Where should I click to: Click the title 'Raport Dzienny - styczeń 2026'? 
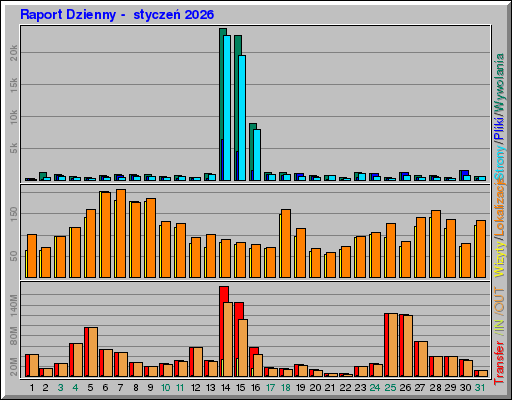click(117, 15)
